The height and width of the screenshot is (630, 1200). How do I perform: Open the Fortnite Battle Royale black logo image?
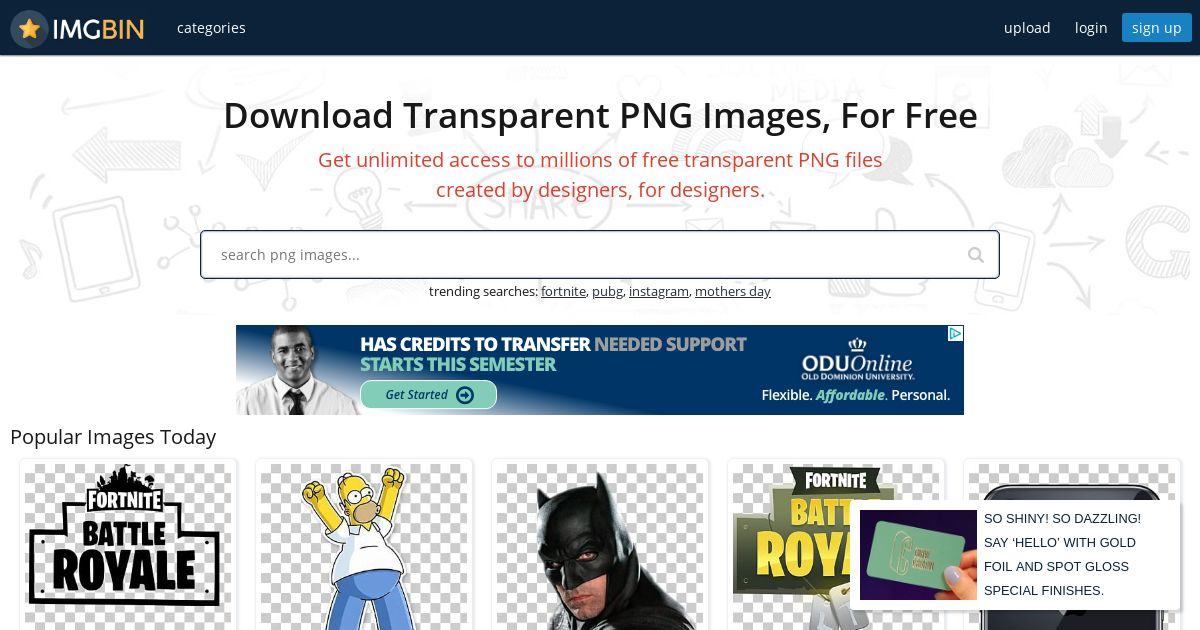coord(128,544)
